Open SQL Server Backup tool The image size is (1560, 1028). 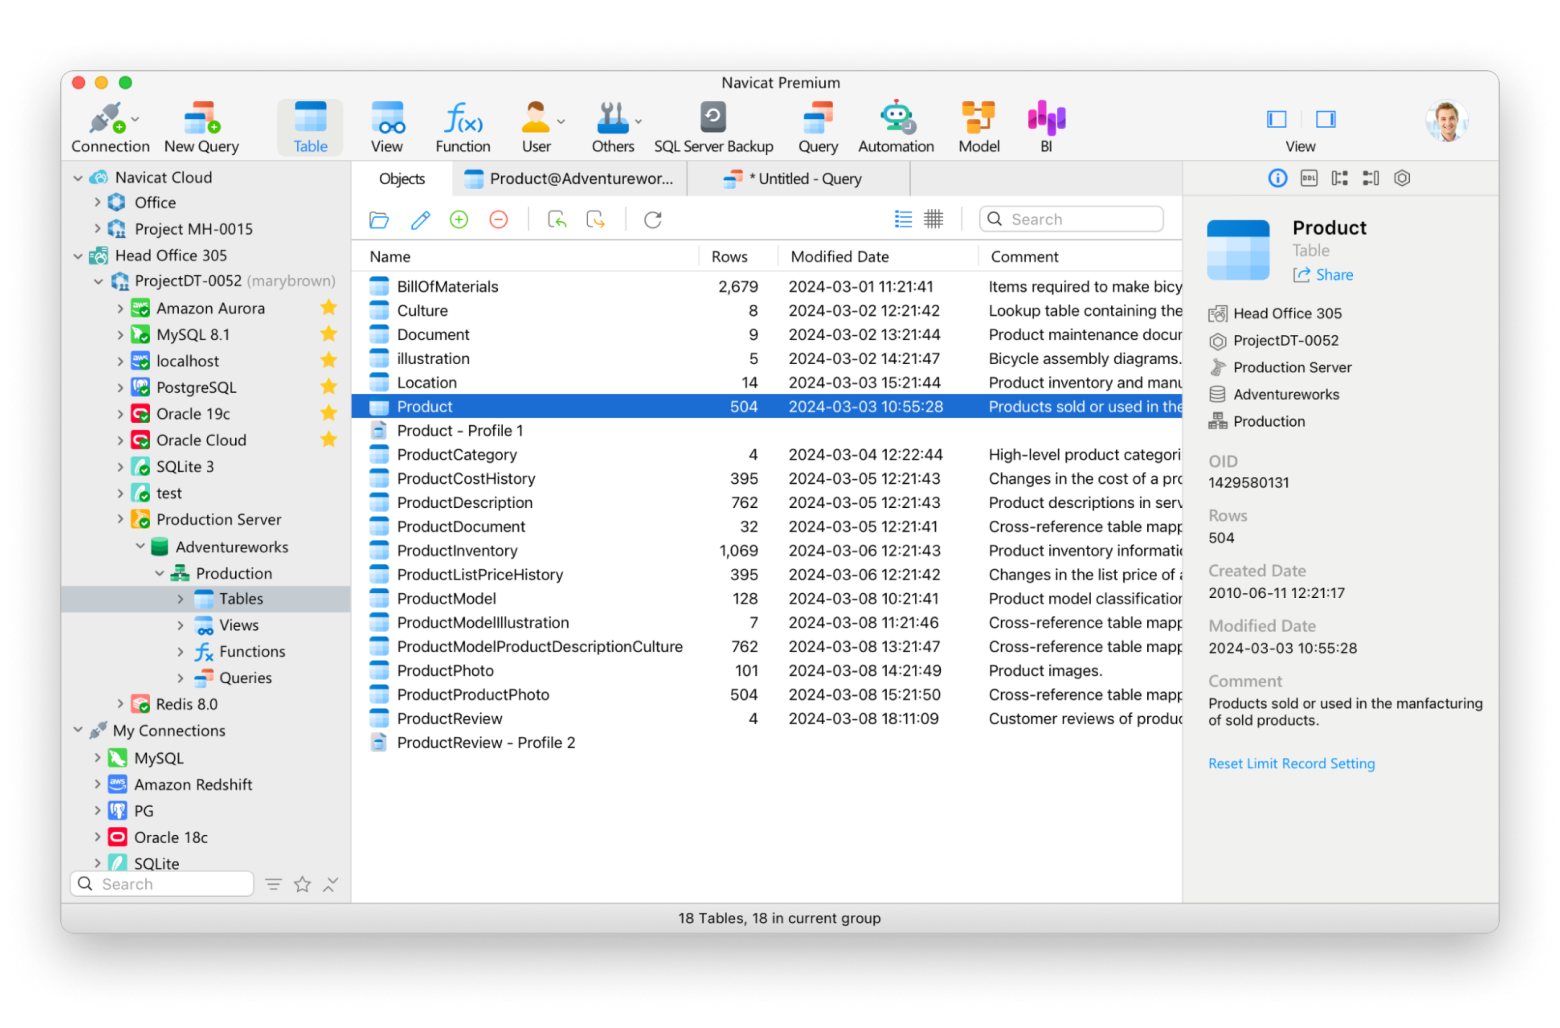[713, 127]
